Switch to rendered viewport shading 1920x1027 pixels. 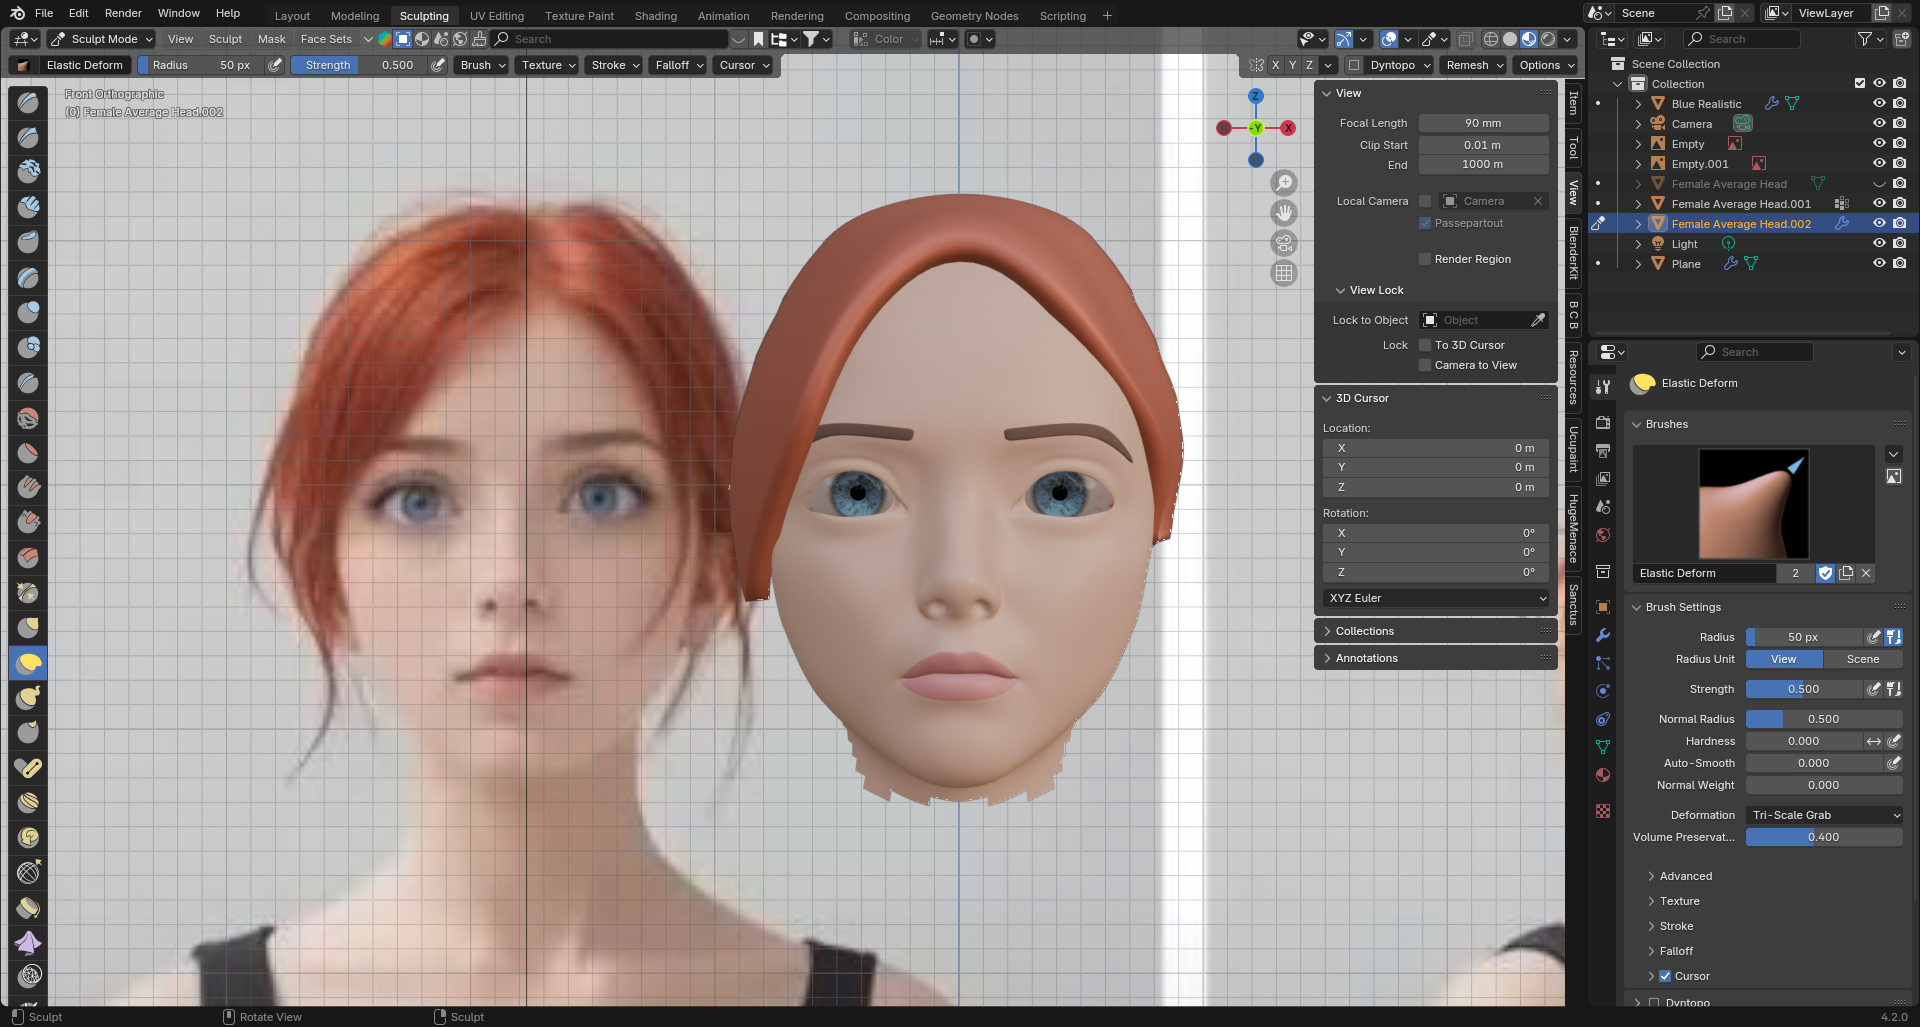[1548, 39]
